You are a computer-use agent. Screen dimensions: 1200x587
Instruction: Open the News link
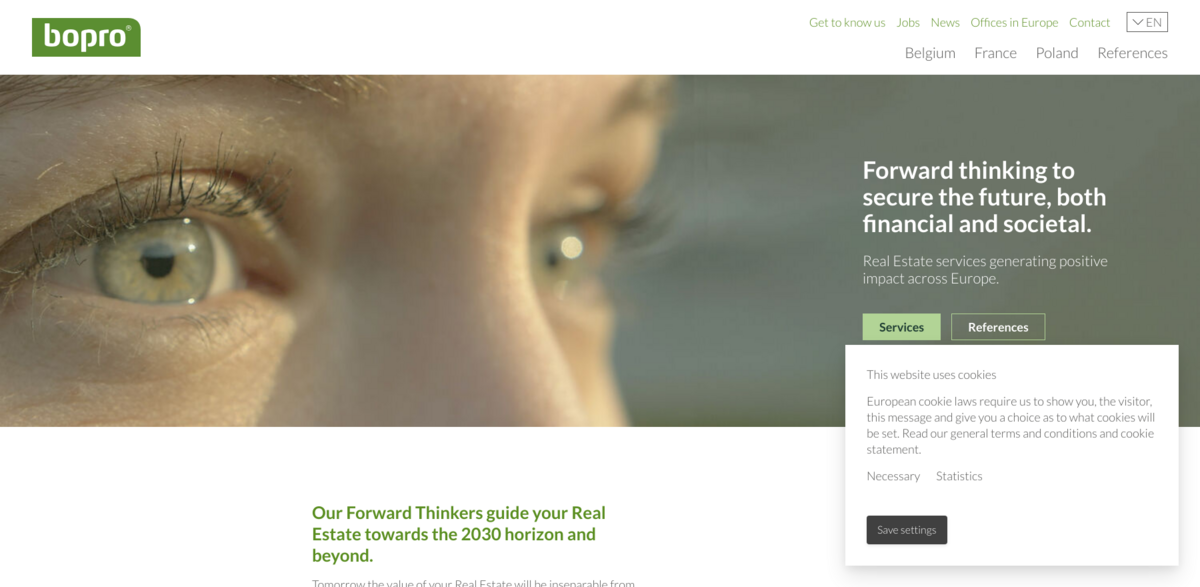945,22
